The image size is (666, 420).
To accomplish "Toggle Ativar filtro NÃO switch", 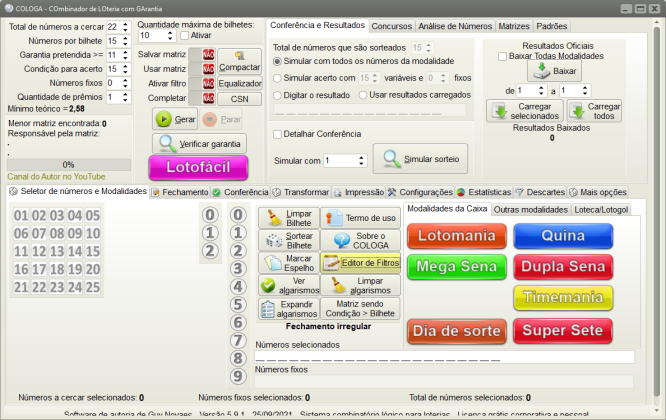I will tap(202, 84).
